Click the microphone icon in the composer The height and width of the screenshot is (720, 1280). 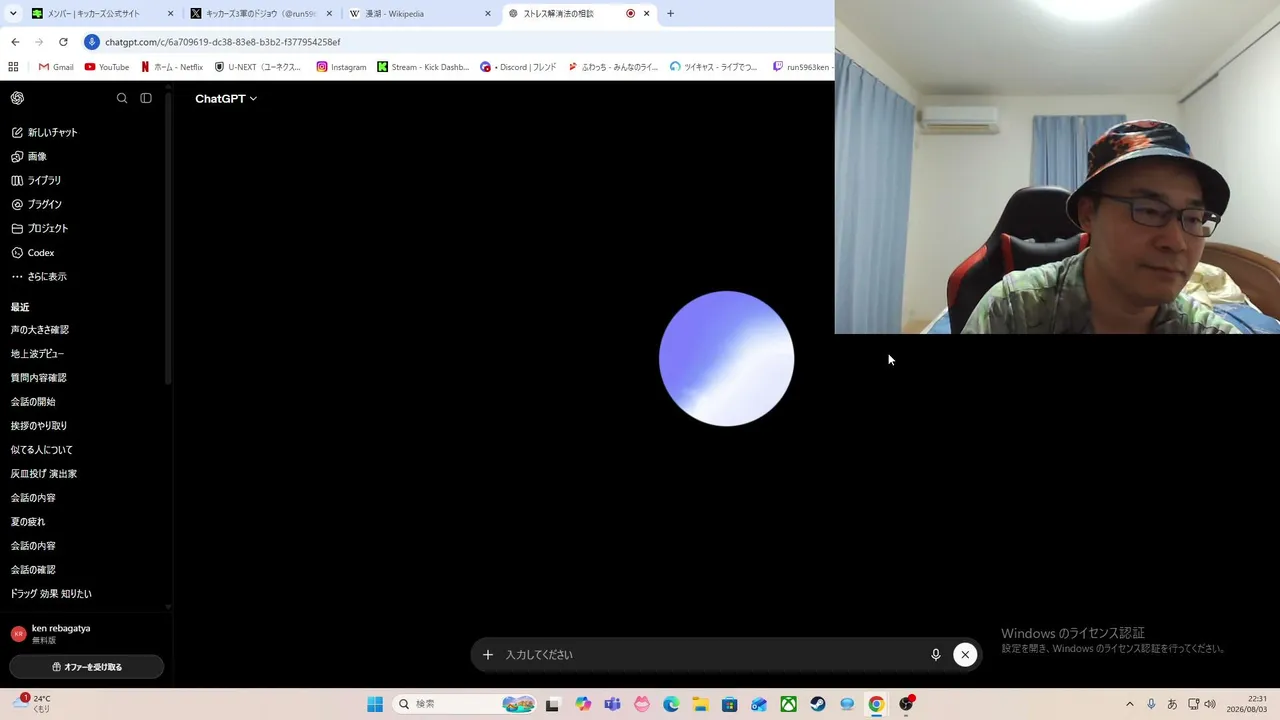click(x=936, y=655)
